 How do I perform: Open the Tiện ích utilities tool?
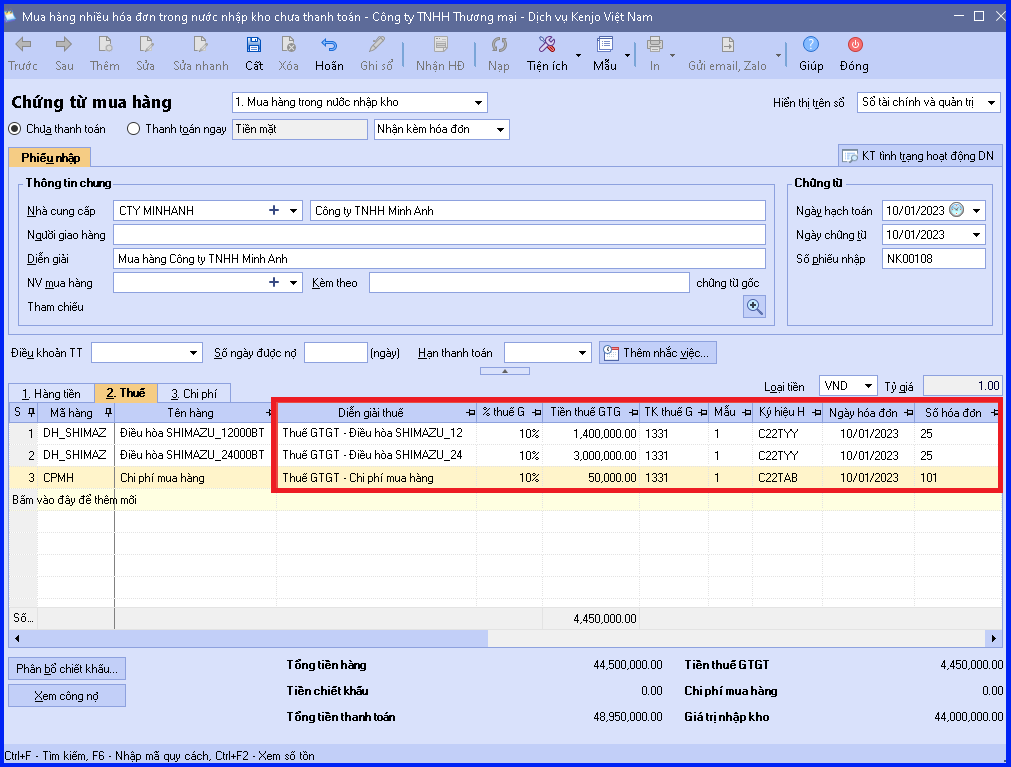tap(547, 44)
